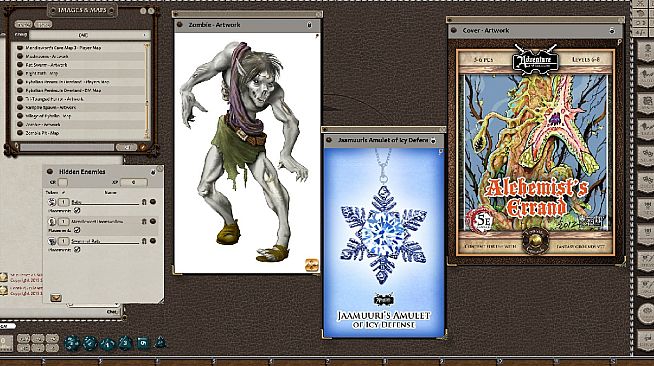Click the Zombie - Artwork window link icon
Image resolution: width=654 pixels, height=366 pixels.
tap(180, 25)
